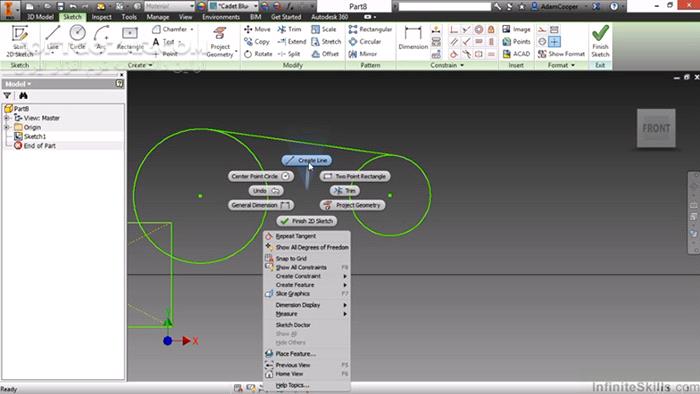The height and width of the screenshot is (394, 700).
Task: Open Create Feature submenu
Action: click(306, 285)
